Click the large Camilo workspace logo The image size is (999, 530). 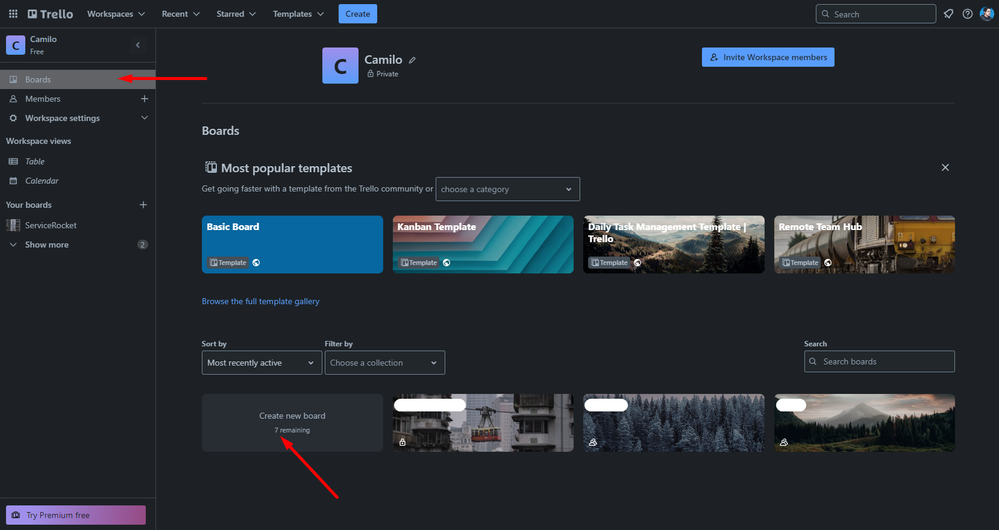pos(340,66)
